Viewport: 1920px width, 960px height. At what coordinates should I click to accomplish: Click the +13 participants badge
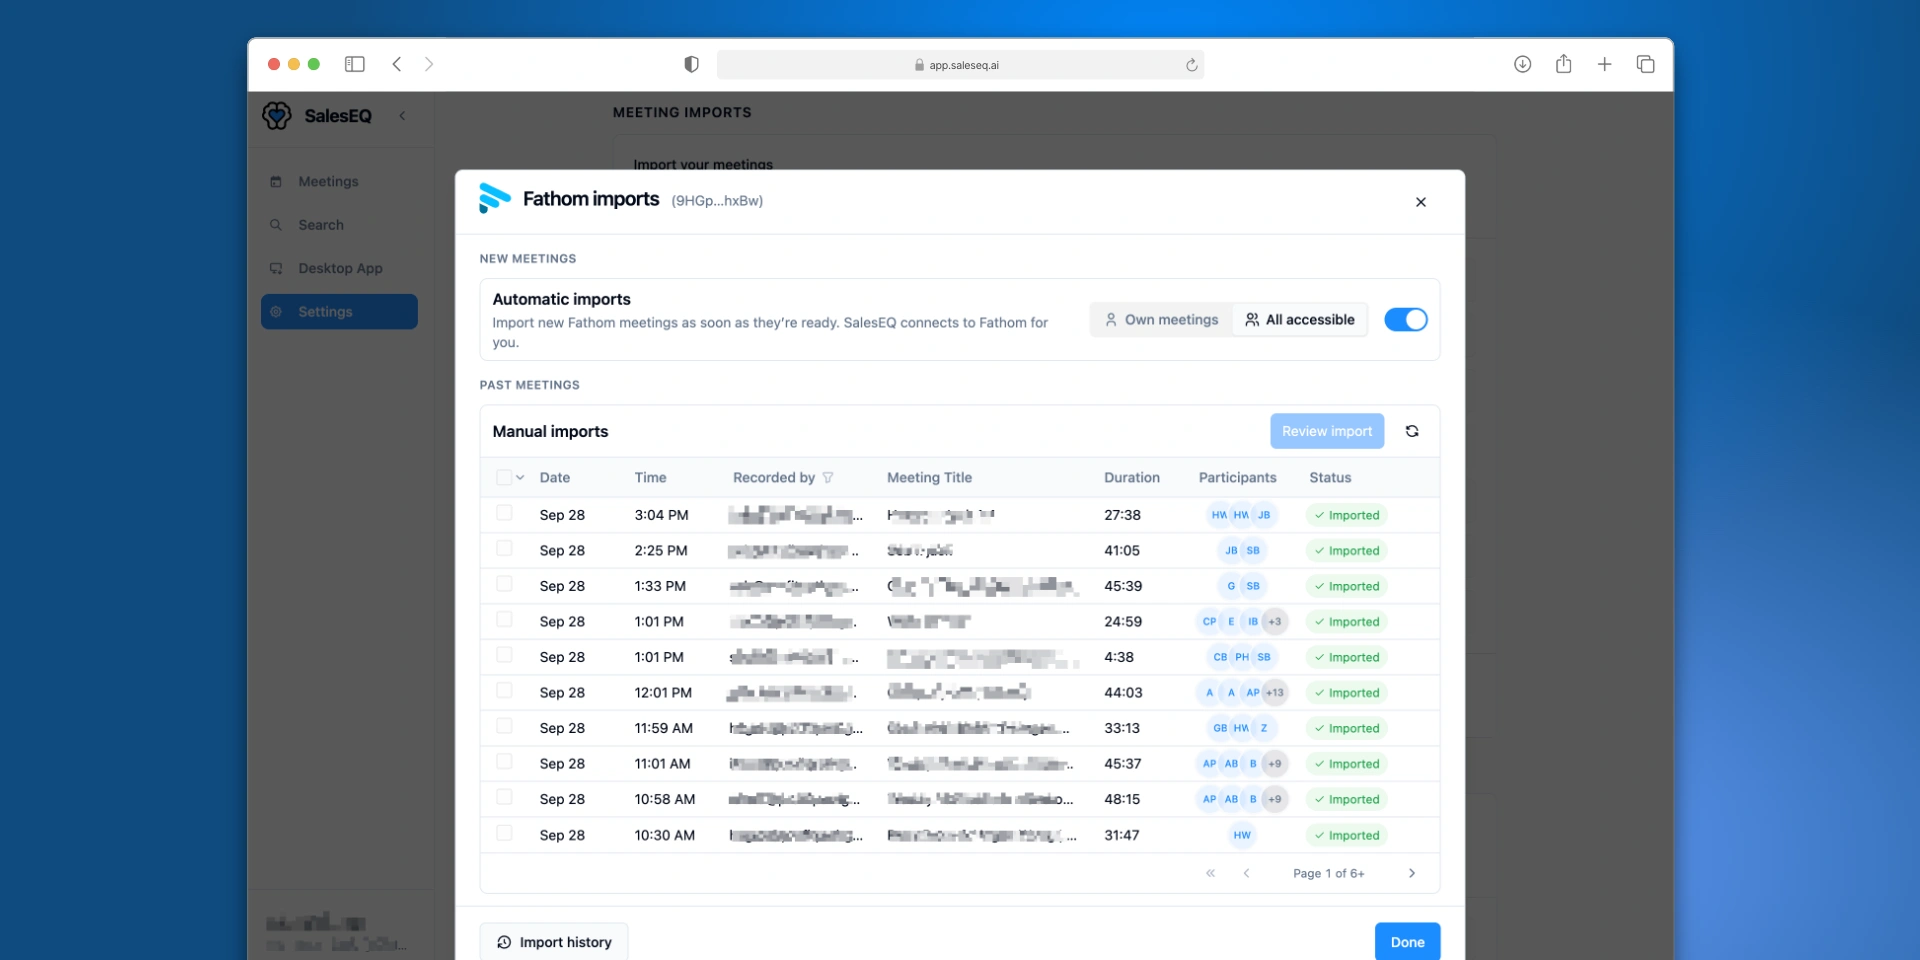coord(1275,693)
